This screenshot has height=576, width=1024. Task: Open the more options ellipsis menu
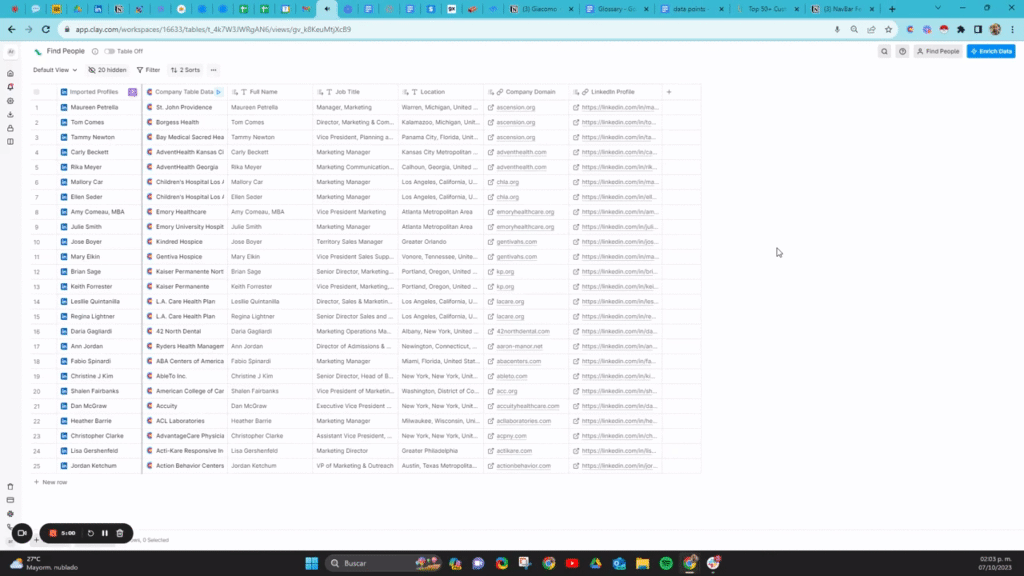pos(214,70)
